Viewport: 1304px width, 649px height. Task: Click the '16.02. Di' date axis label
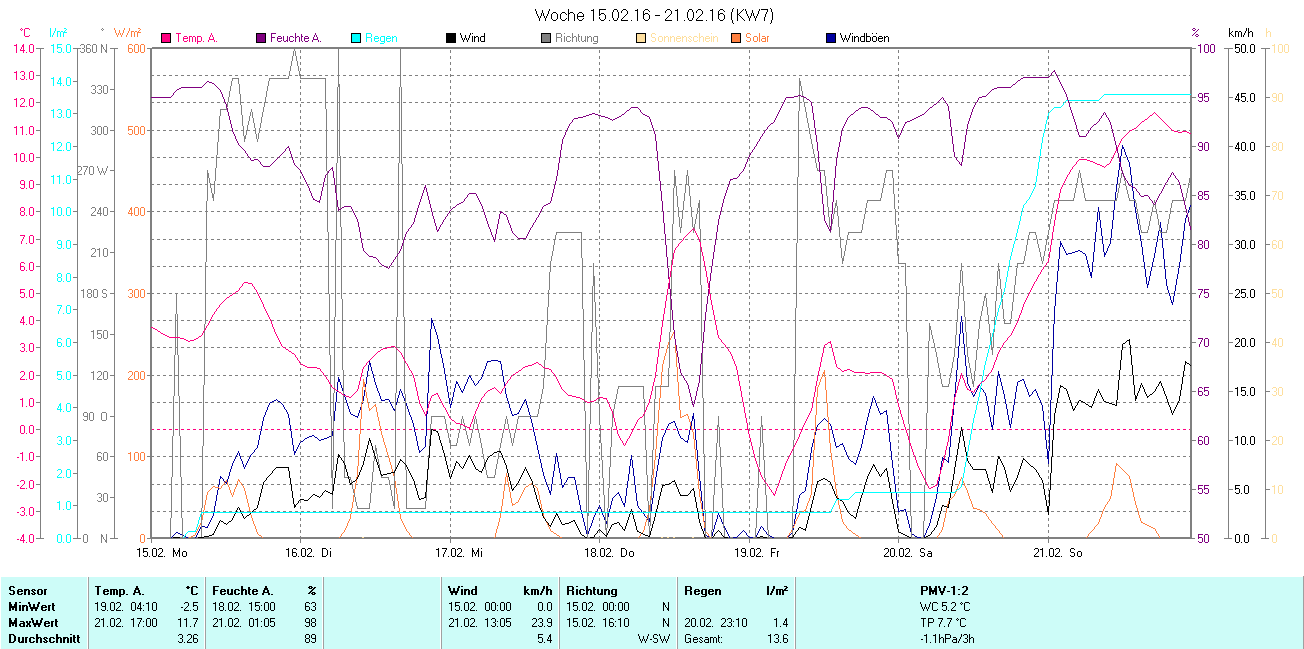309,552
